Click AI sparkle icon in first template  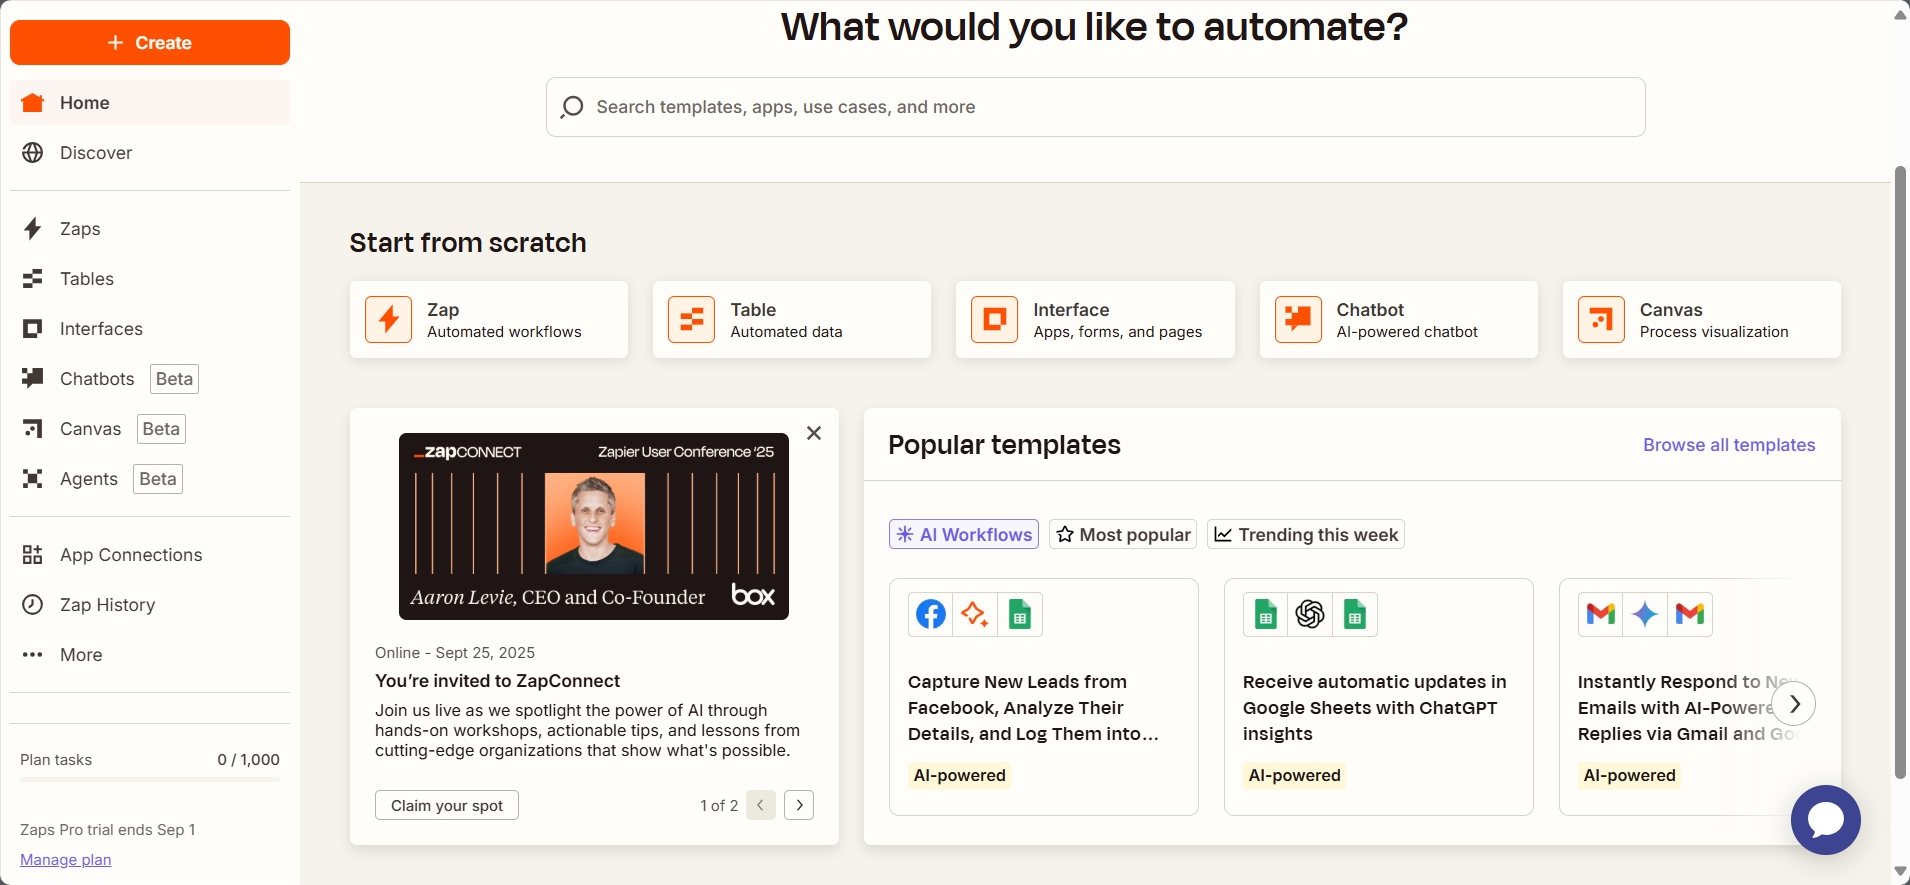pos(975,614)
